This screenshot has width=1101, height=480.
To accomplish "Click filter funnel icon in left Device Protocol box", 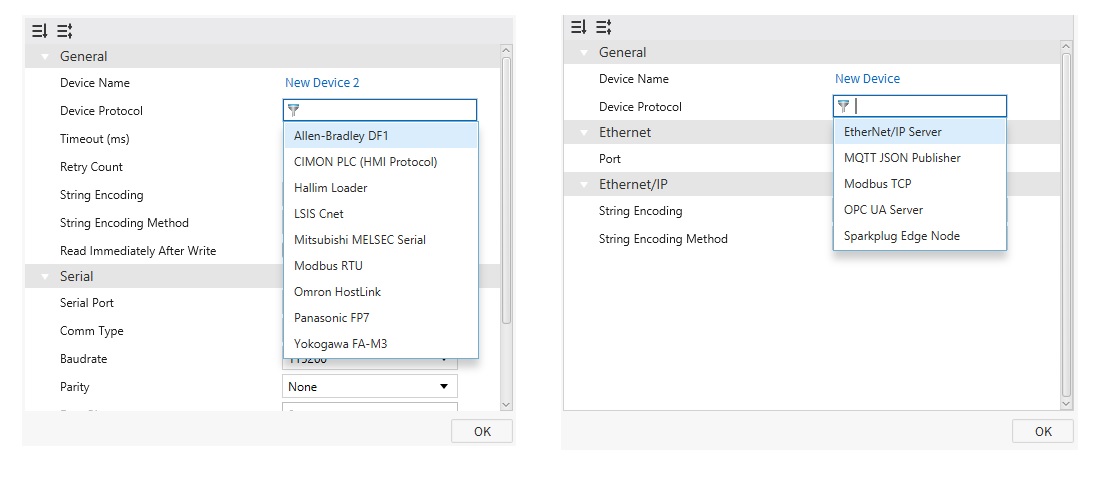I will 294,110.
